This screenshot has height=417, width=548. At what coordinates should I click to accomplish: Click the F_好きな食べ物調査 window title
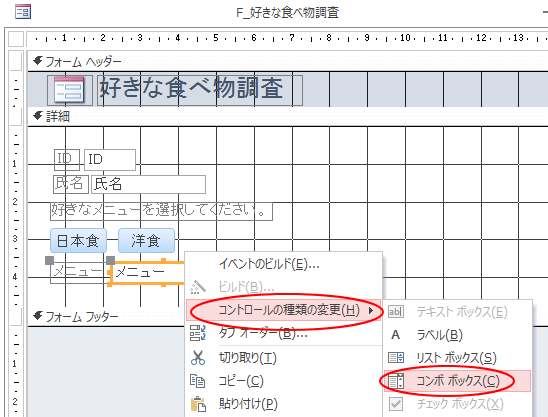coord(287,13)
